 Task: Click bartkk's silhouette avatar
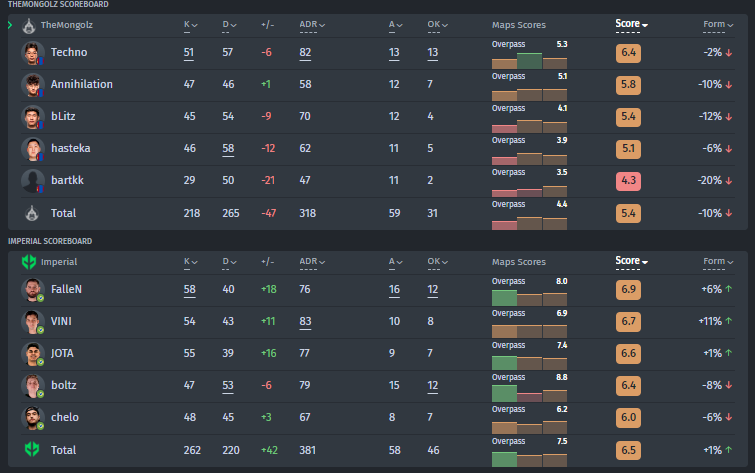tap(30, 181)
